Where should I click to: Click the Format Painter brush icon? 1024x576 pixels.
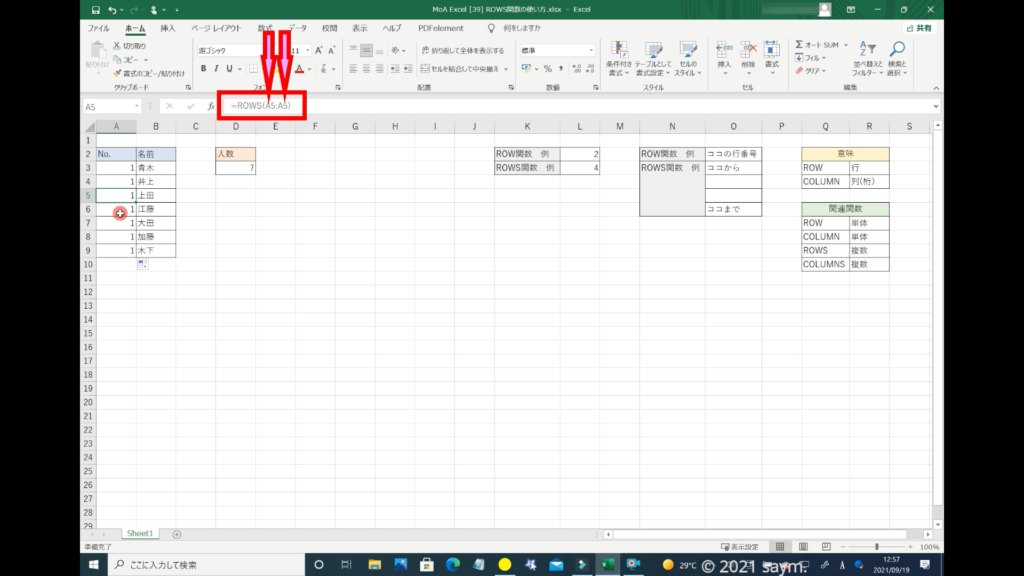pyautogui.click(x=118, y=73)
